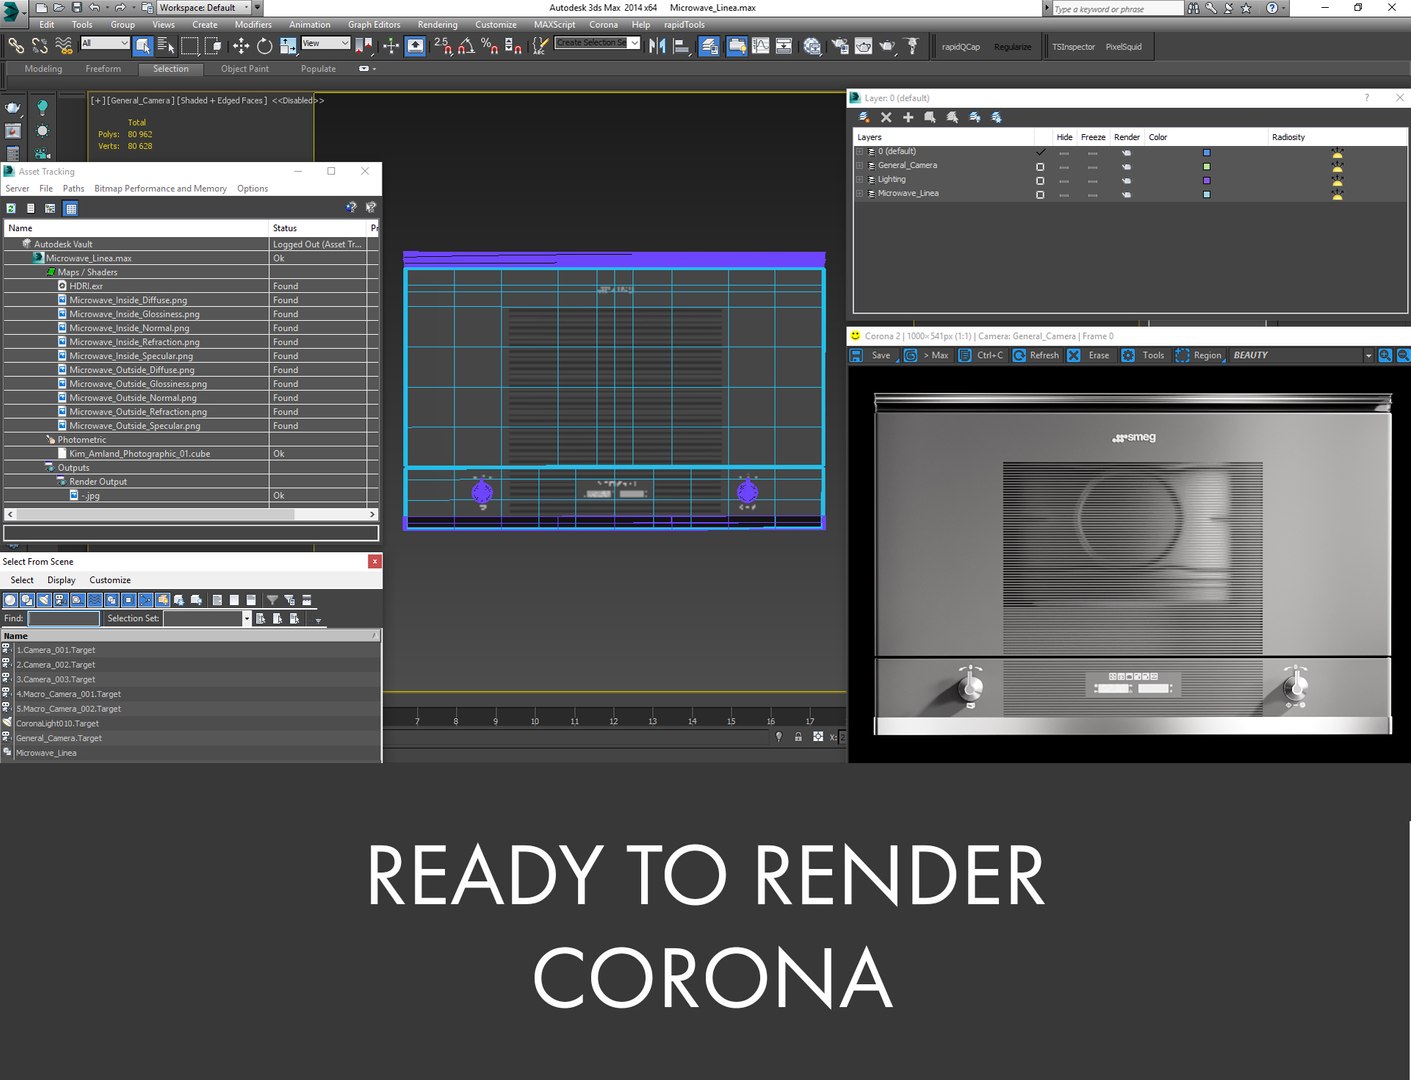Image resolution: width=1411 pixels, height=1080 pixels.
Task: Expand the Microwave_Linea layer
Action: pos(859,194)
